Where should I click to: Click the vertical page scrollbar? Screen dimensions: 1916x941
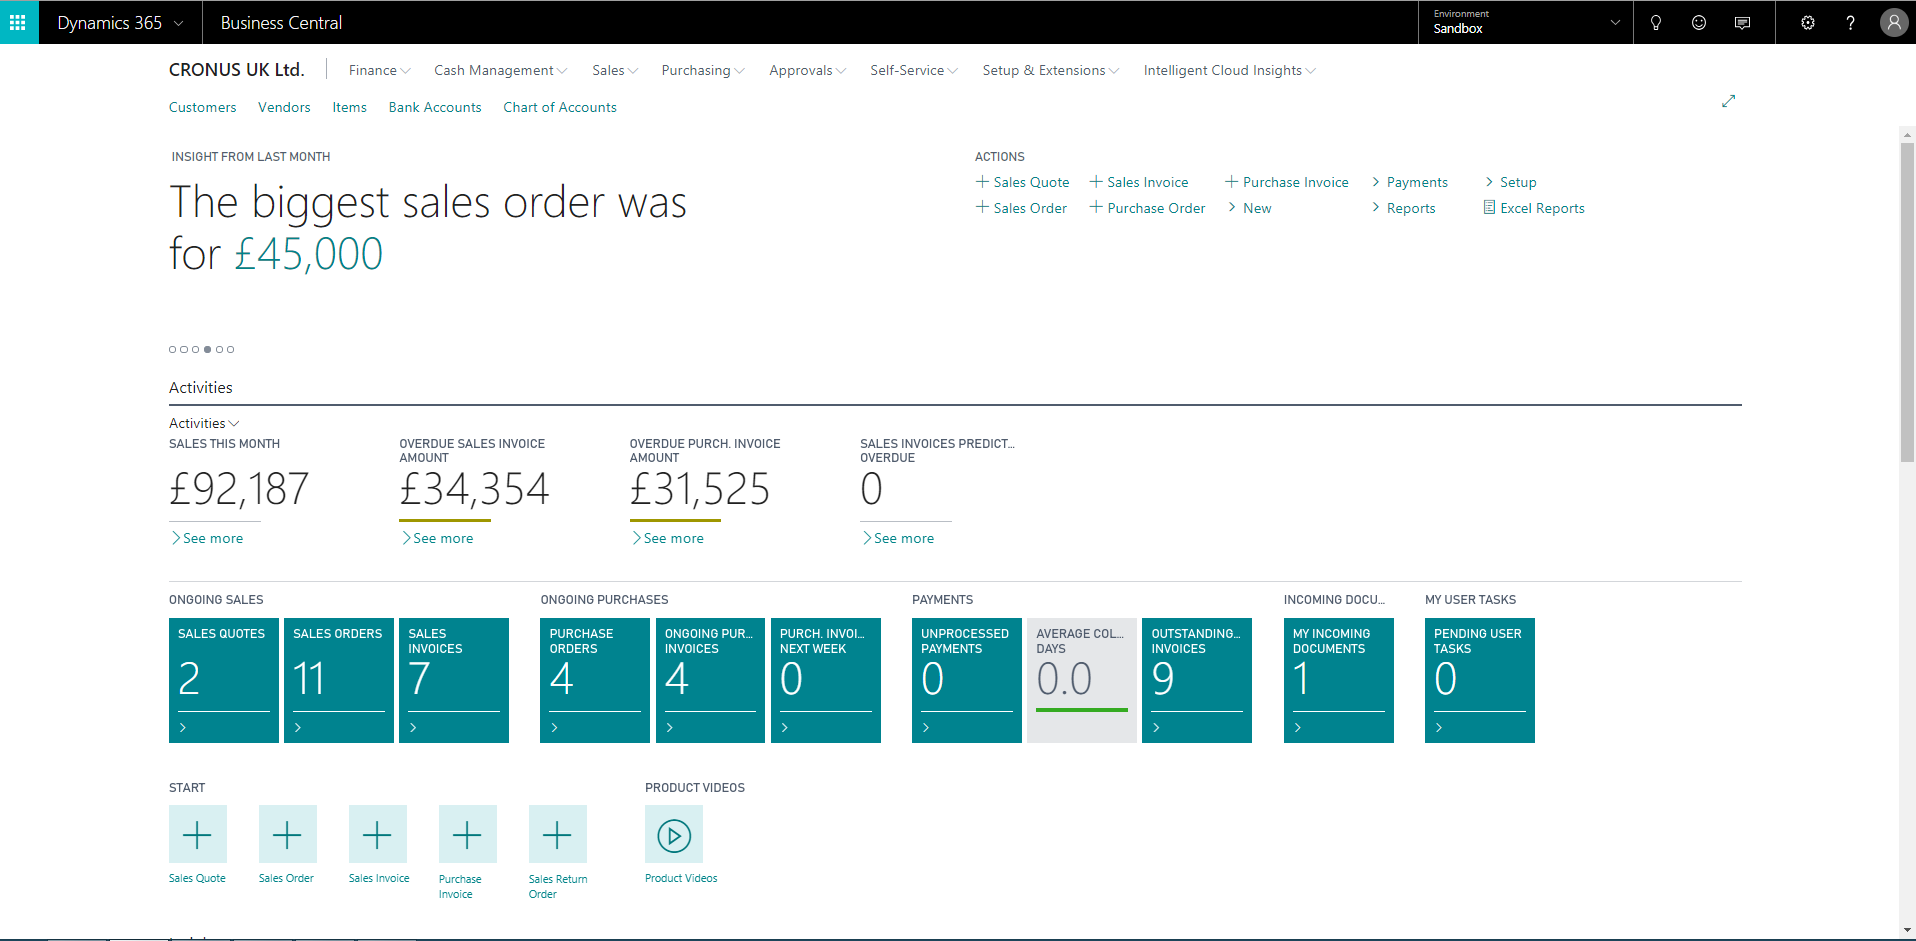click(1907, 301)
